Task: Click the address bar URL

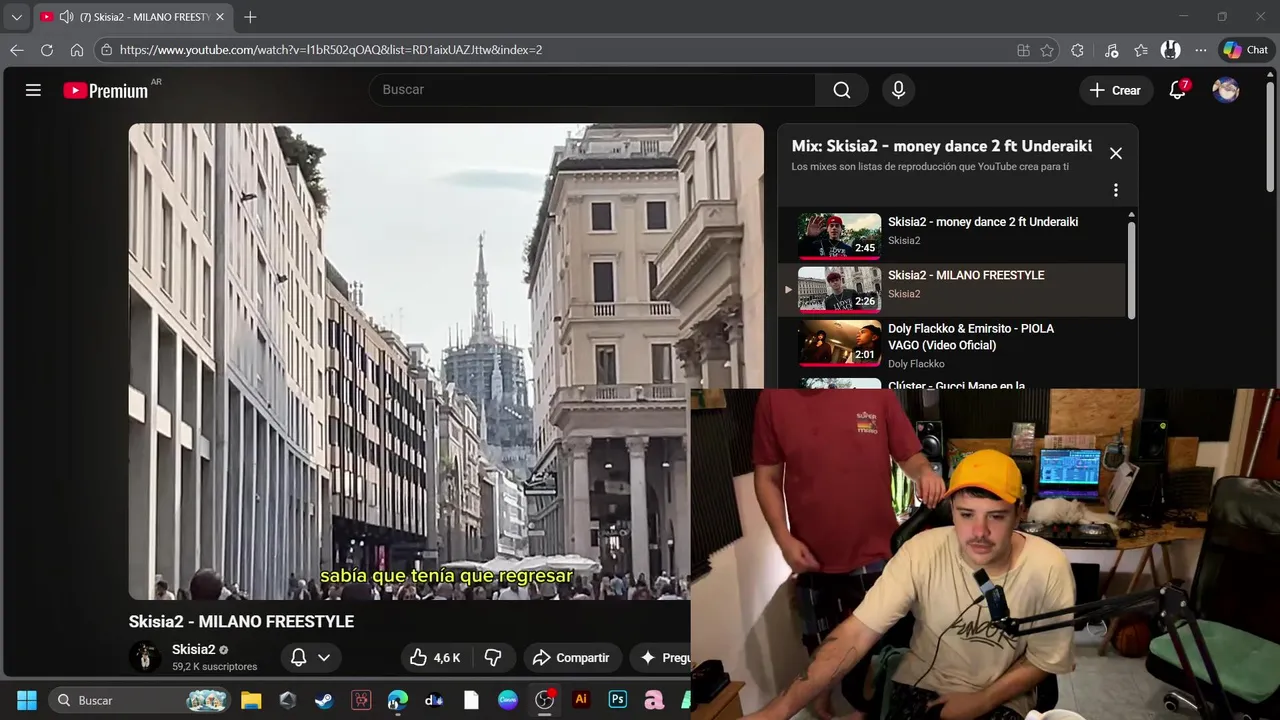Action: click(331, 50)
